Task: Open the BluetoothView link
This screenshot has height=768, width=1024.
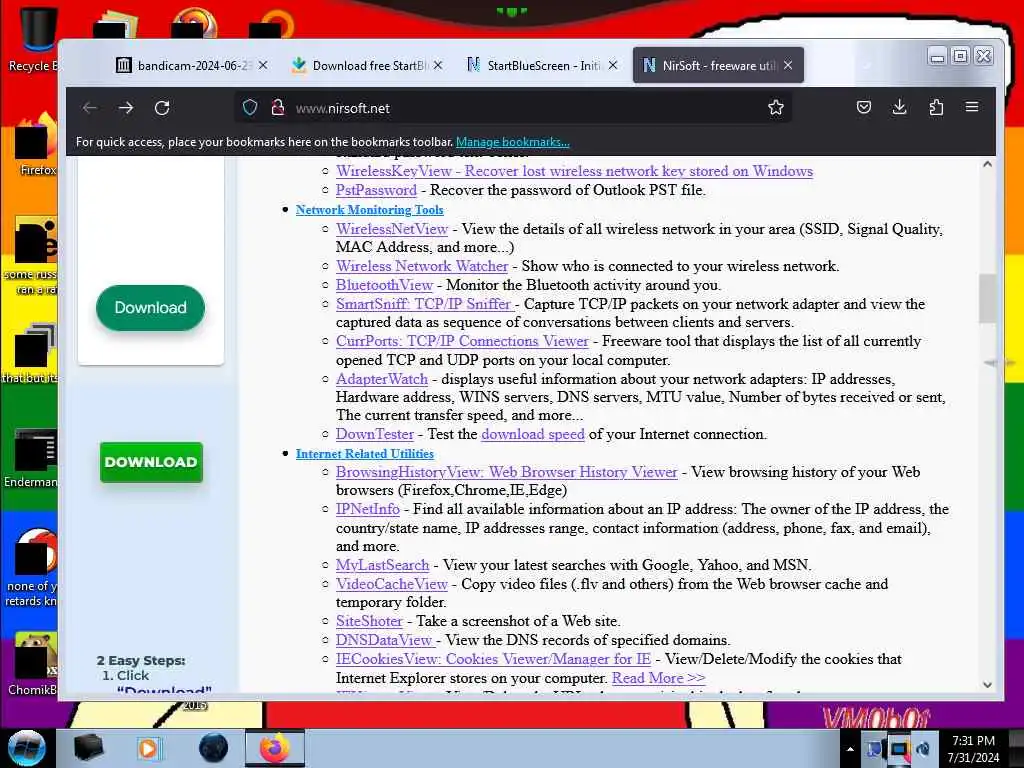Action: (x=384, y=285)
